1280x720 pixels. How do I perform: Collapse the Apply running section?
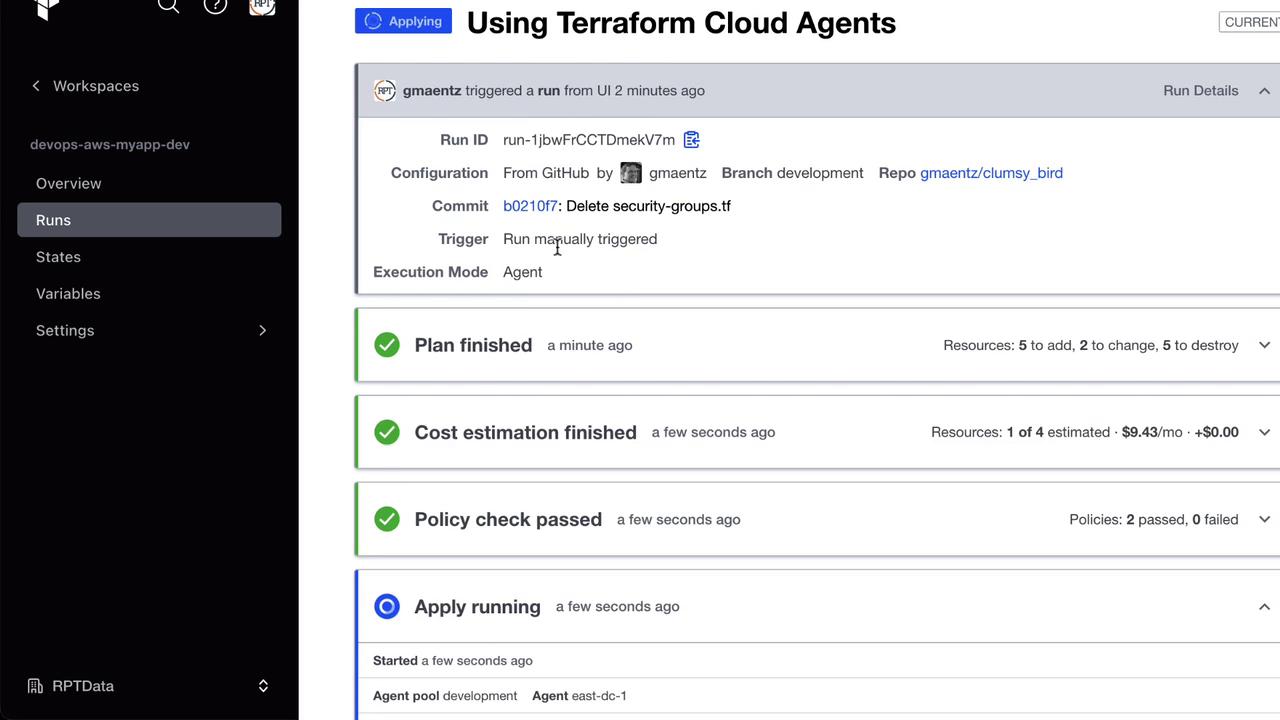(x=1264, y=607)
